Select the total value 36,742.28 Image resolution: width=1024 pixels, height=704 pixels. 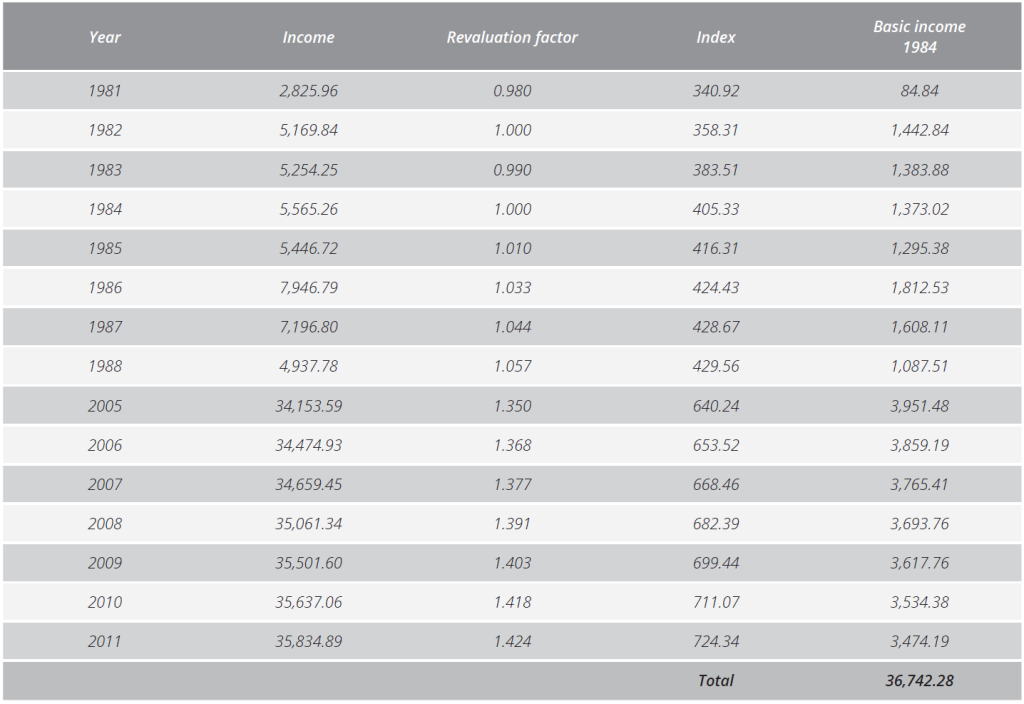pos(919,681)
